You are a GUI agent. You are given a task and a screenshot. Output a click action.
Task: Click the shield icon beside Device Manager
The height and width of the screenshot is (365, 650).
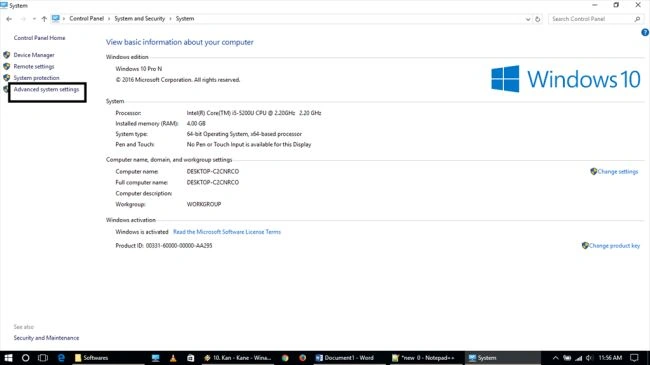(x=7, y=55)
